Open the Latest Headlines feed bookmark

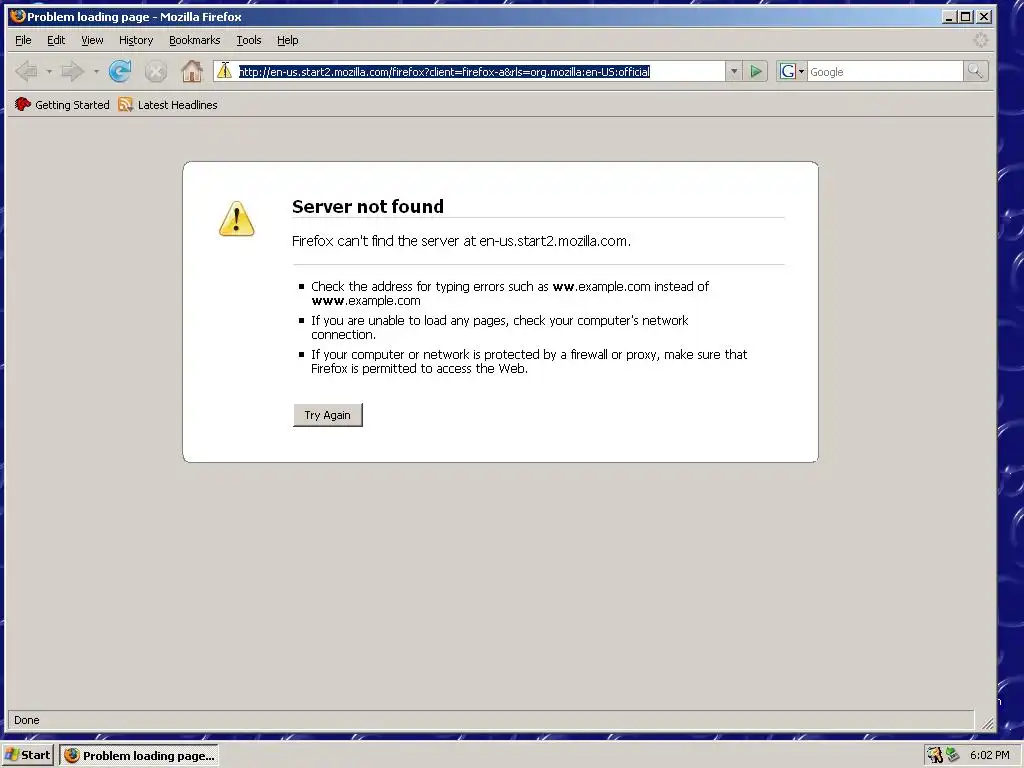point(168,104)
